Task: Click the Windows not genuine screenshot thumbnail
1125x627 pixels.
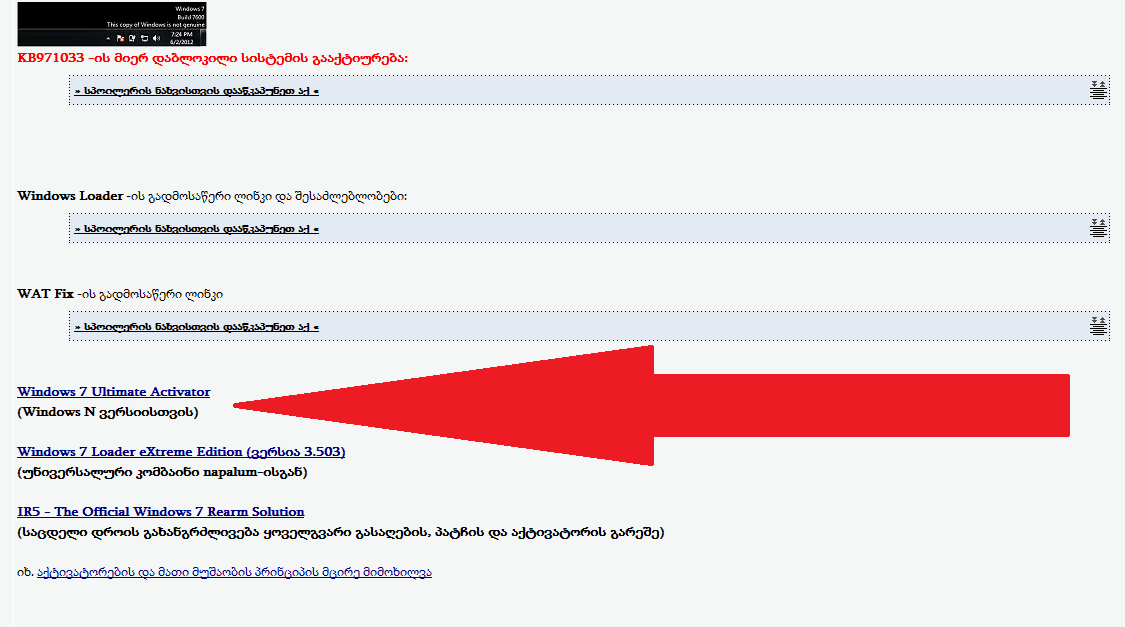Action: 111,24
